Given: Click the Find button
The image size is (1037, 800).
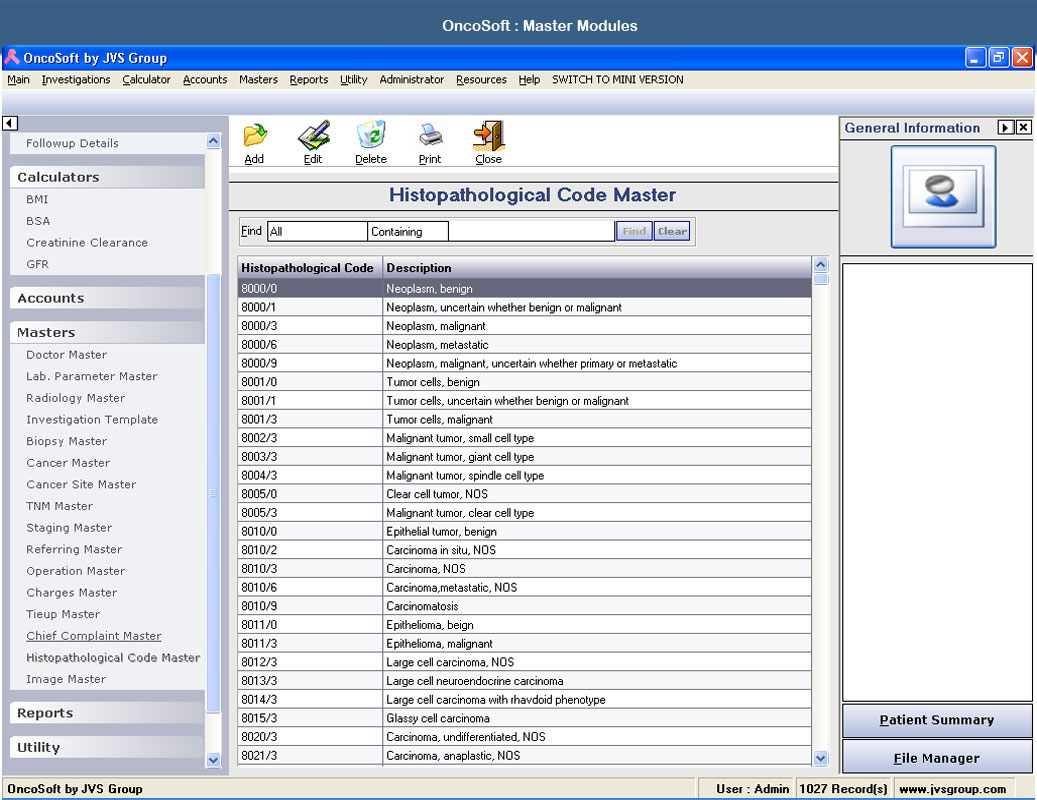Looking at the screenshot, I should [634, 231].
